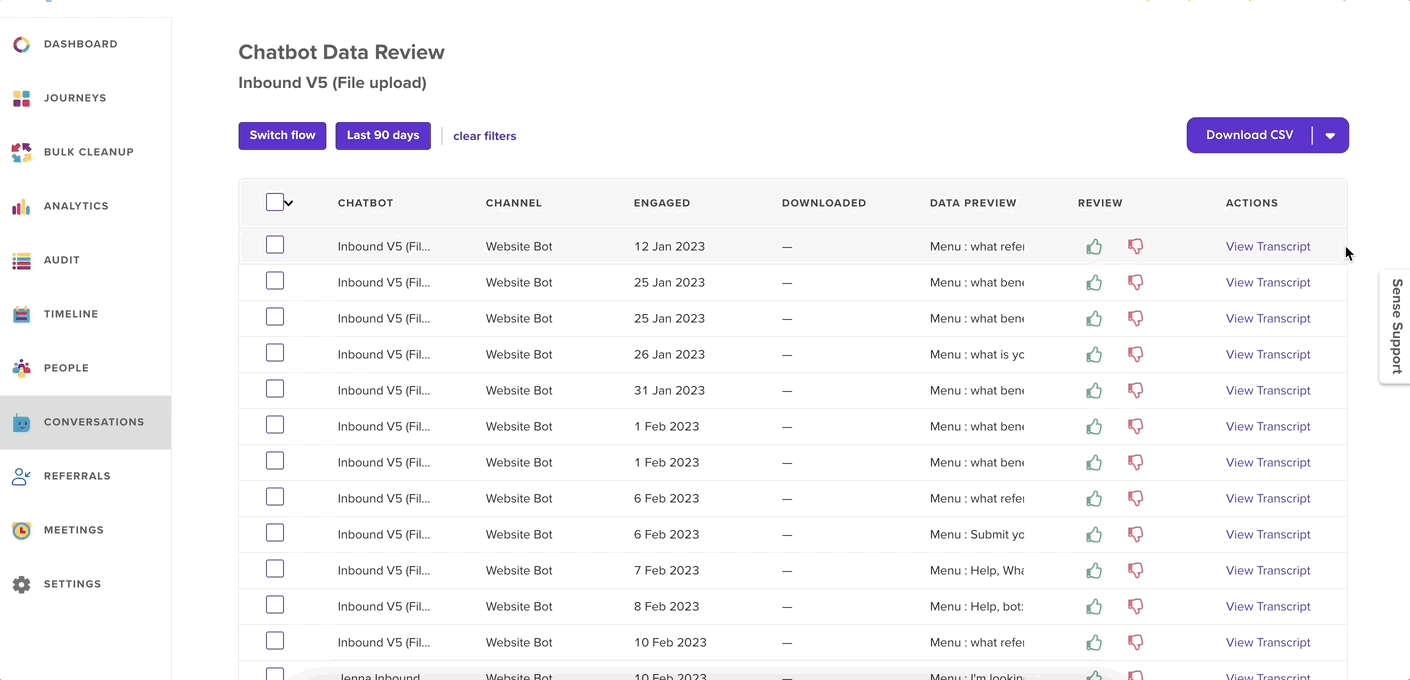Go to People in the sidebar
The width and height of the screenshot is (1410, 680).
point(66,368)
